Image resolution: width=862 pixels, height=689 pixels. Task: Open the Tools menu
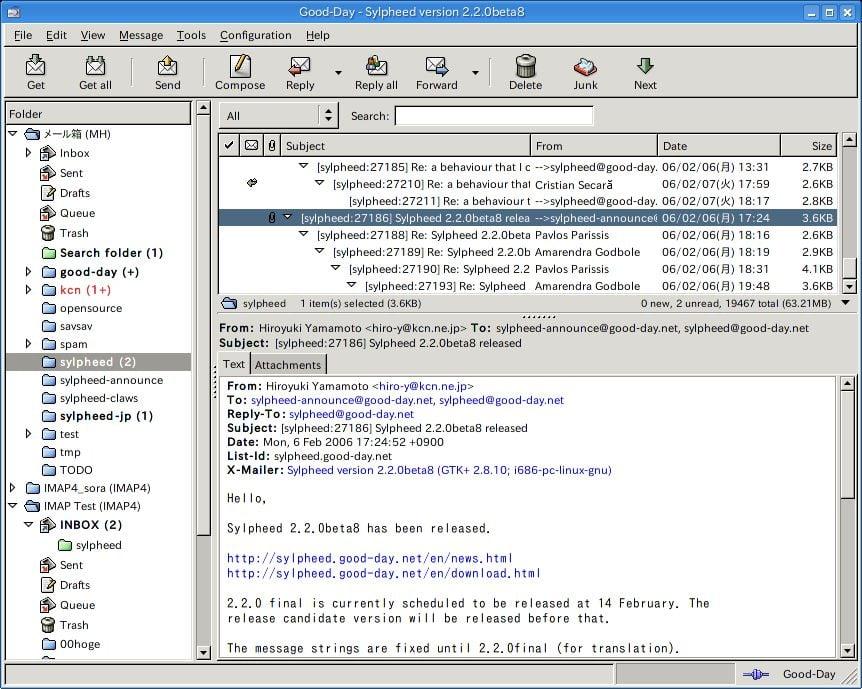191,35
